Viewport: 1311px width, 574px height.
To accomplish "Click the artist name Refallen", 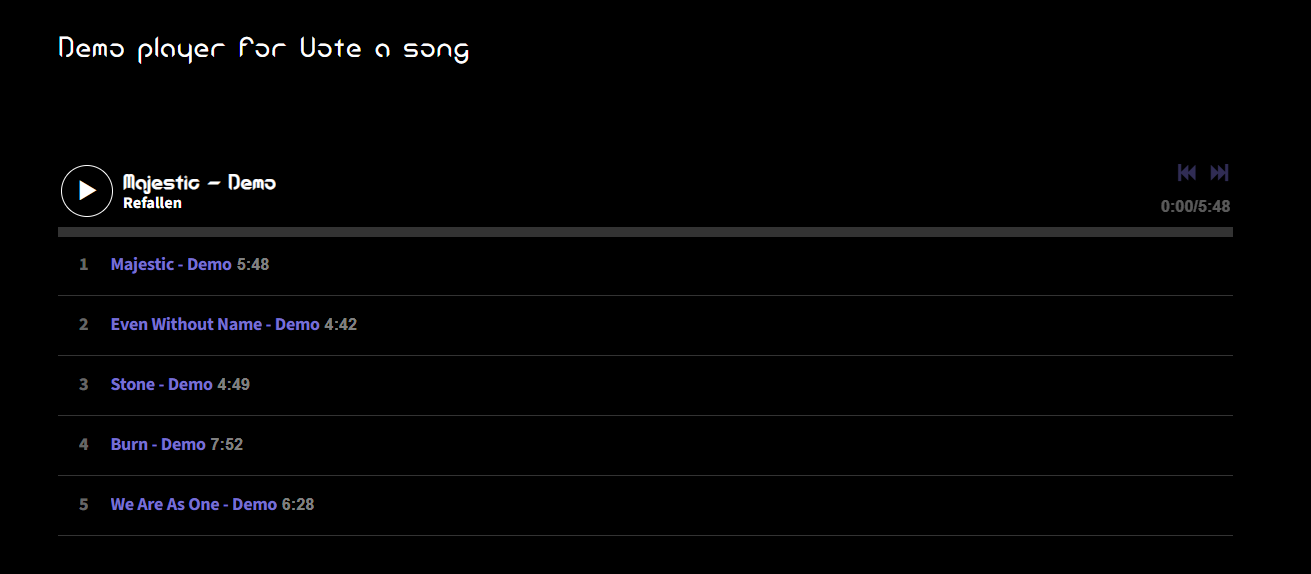I will click(152, 203).
